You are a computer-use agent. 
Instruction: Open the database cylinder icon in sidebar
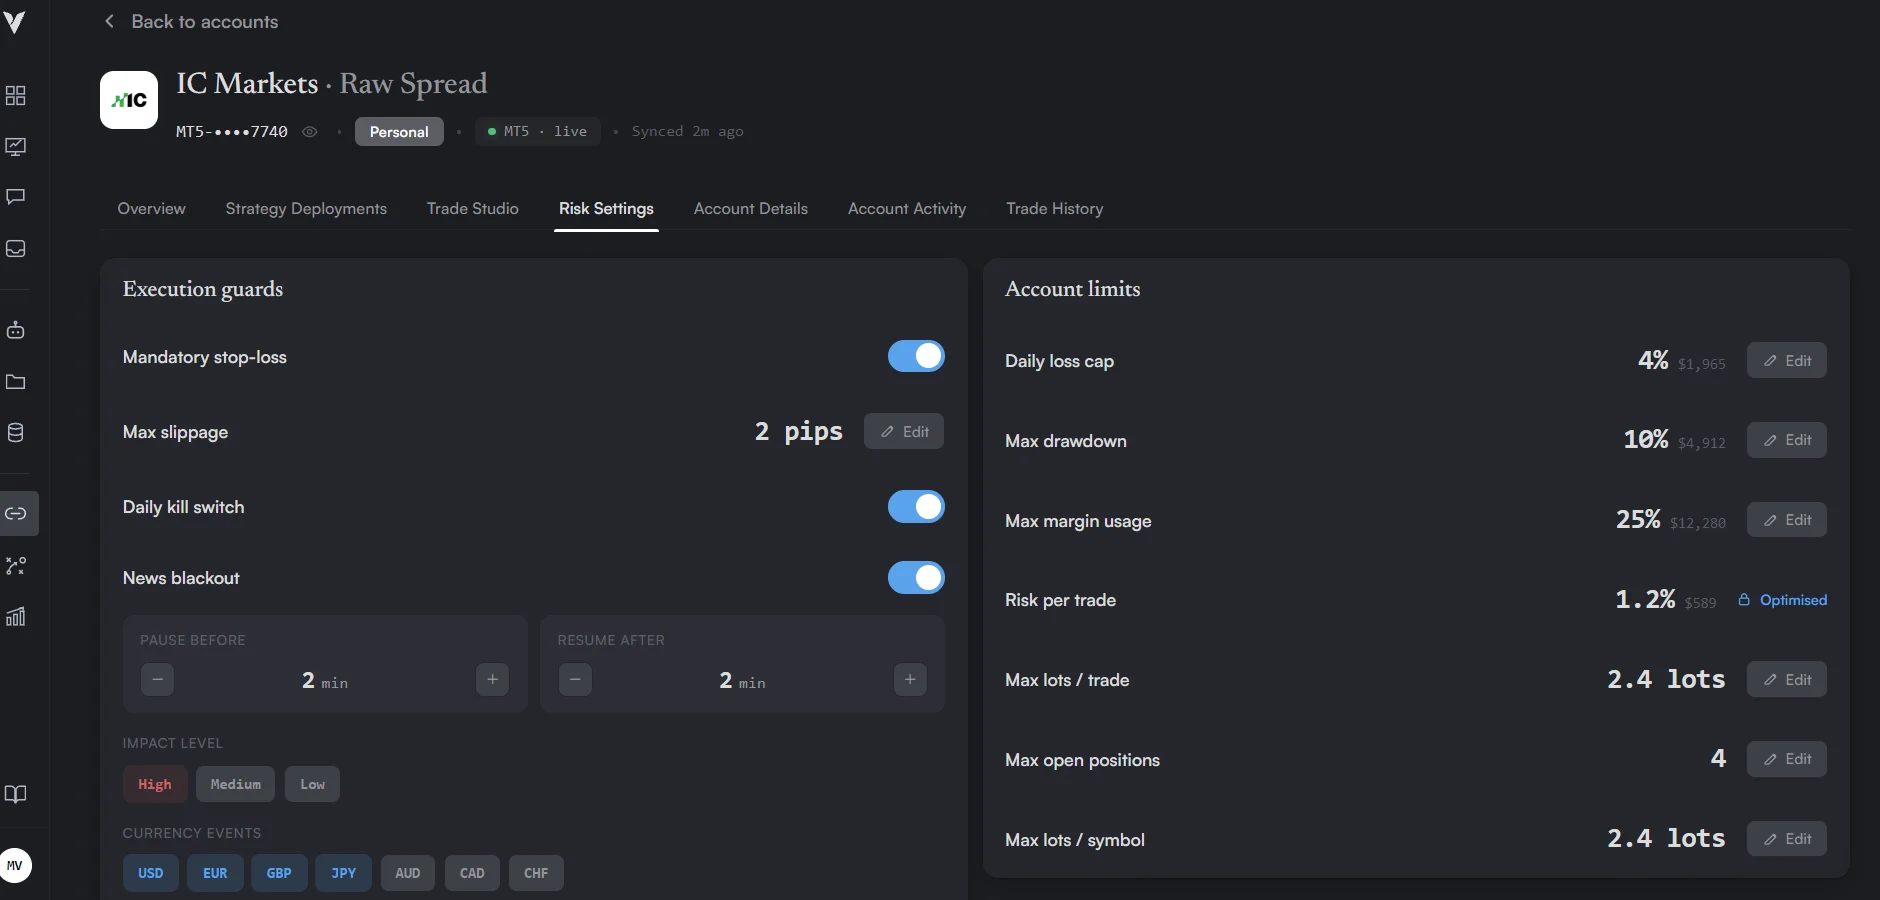[x=16, y=433]
